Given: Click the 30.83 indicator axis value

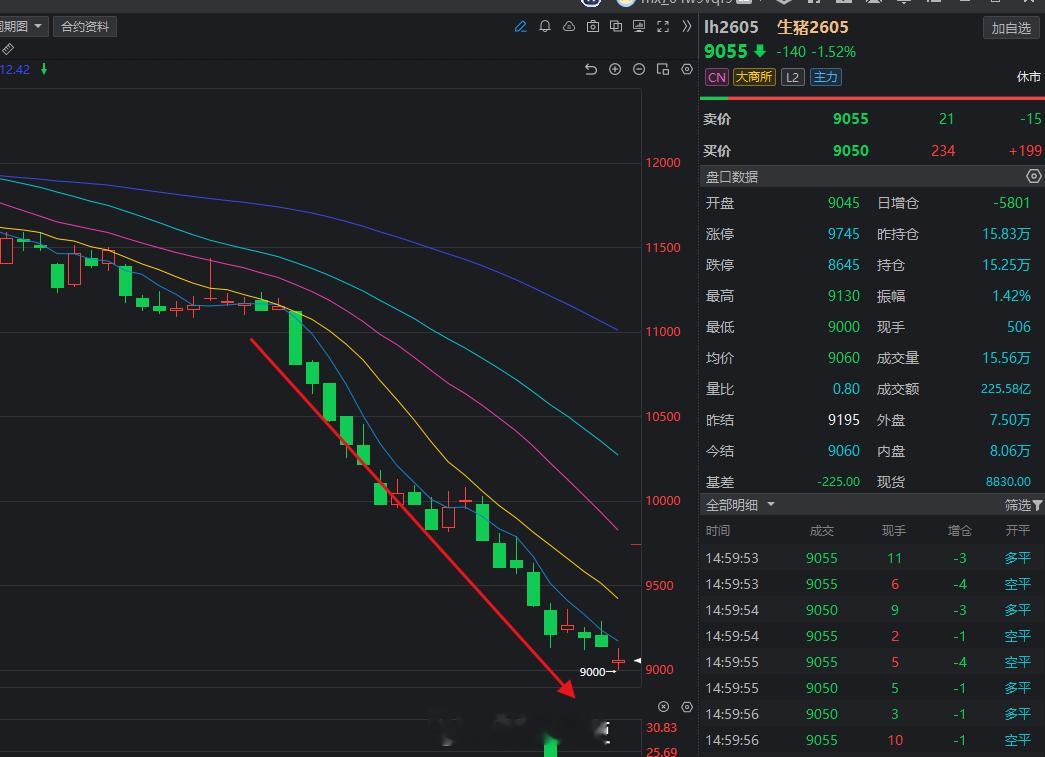Looking at the screenshot, I should (x=661, y=728).
